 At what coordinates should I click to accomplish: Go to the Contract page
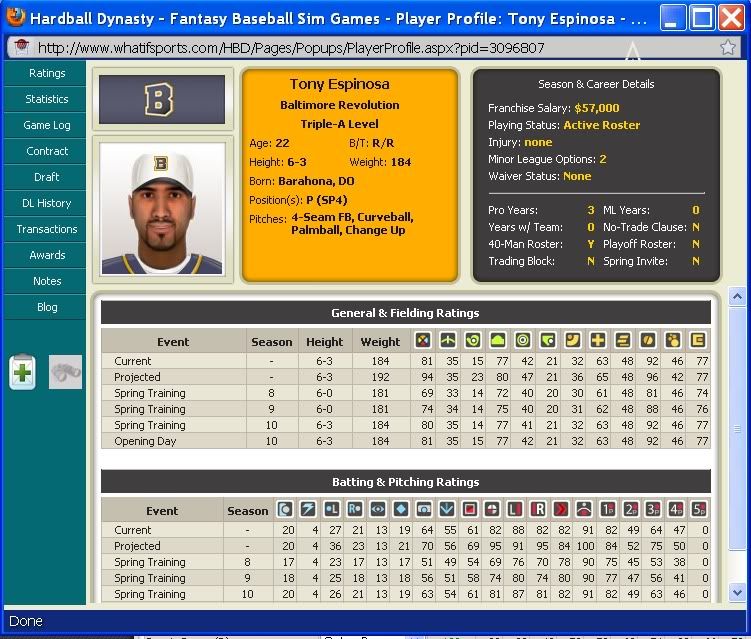pyautogui.click(x=47, y=151)
